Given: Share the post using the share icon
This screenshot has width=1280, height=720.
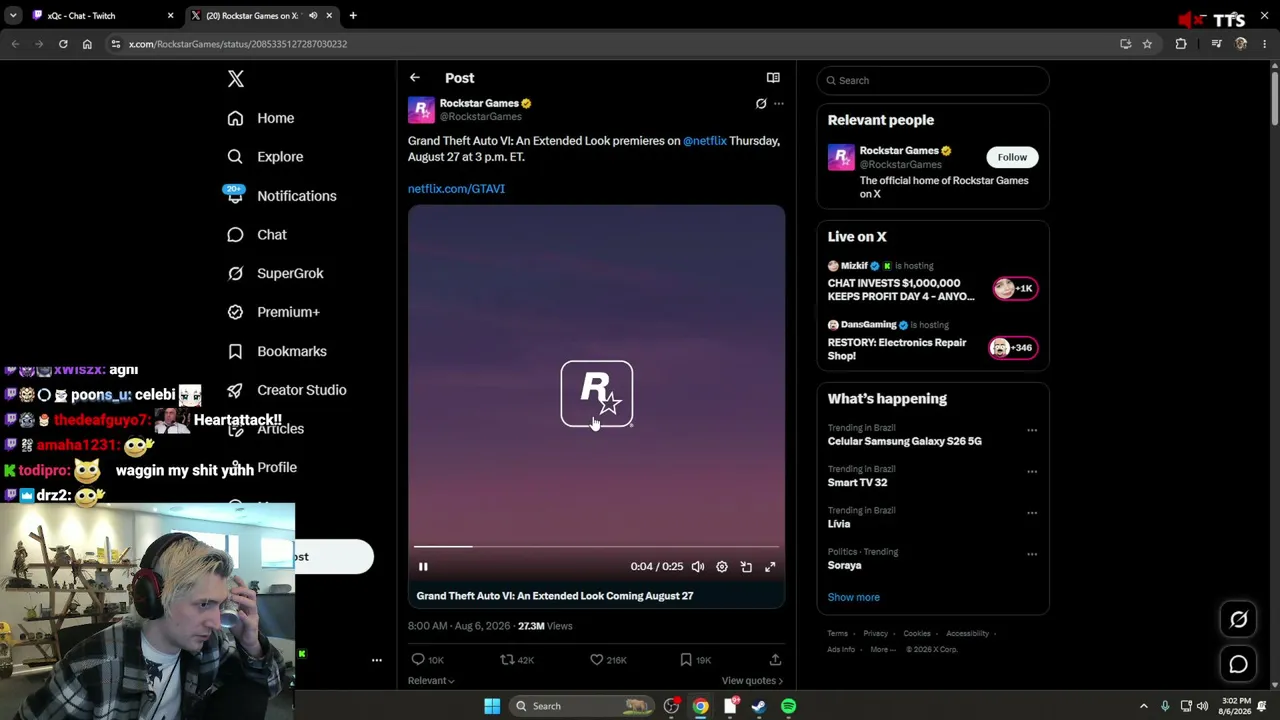Looking at the screenshot, I should [775, 660].
